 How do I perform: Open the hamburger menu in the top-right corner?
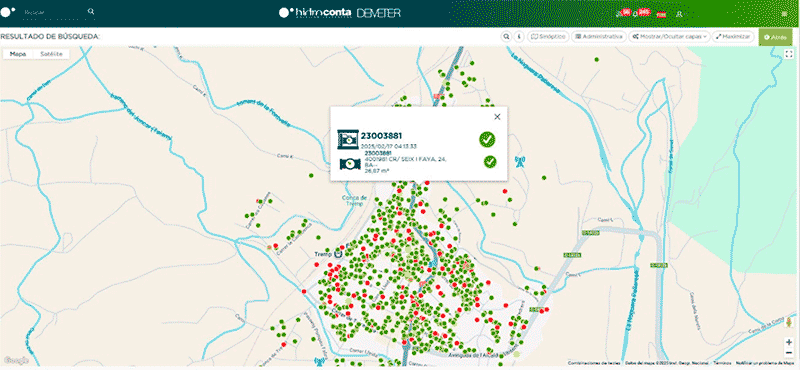point(784,14)
